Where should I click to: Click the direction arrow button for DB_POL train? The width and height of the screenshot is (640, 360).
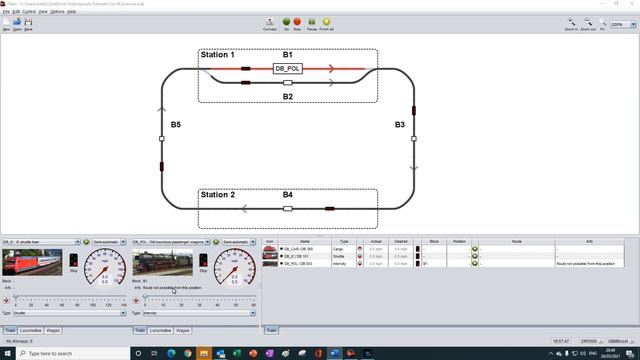136,301
